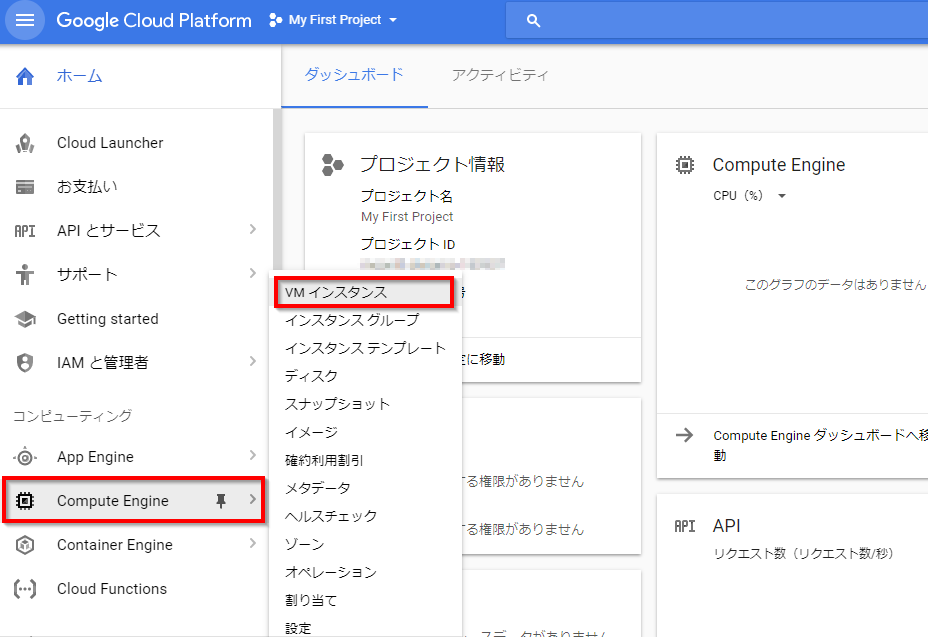Screen dimensions: 928x637
Task: Open Cloud Launcher in sidebar
Action: tap(110, 143)
